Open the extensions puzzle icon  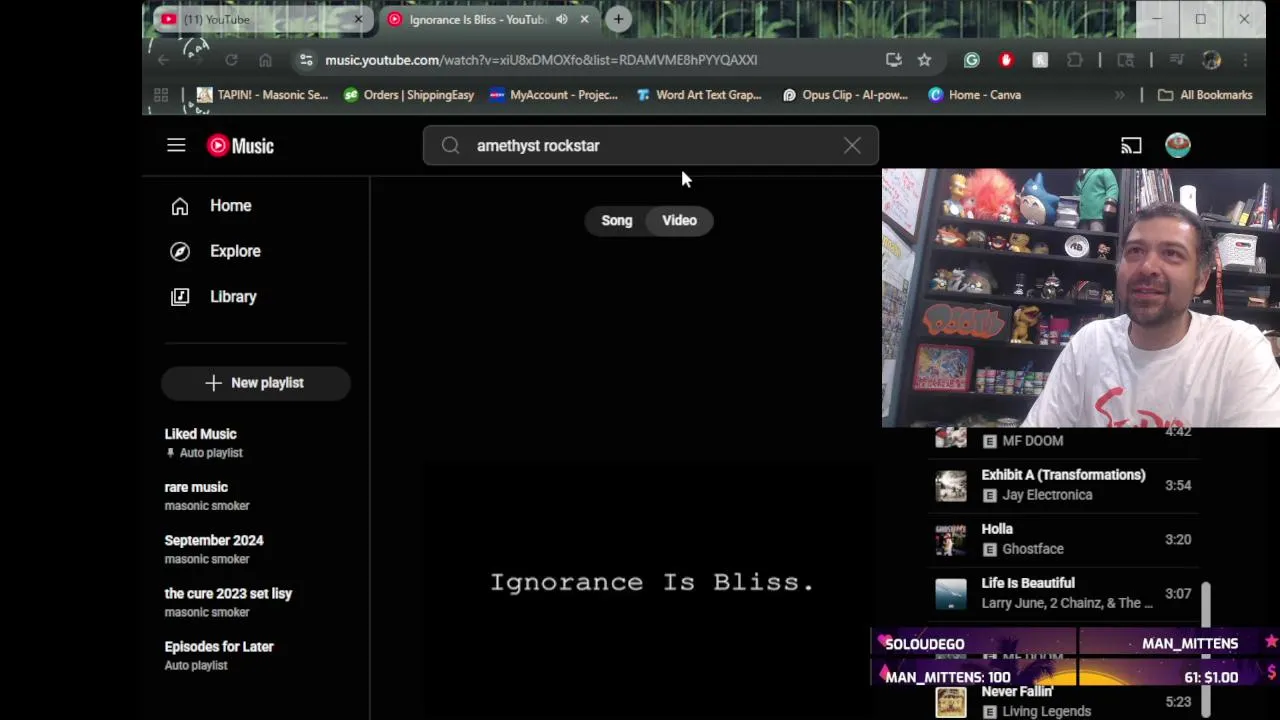click(1075, 60)
